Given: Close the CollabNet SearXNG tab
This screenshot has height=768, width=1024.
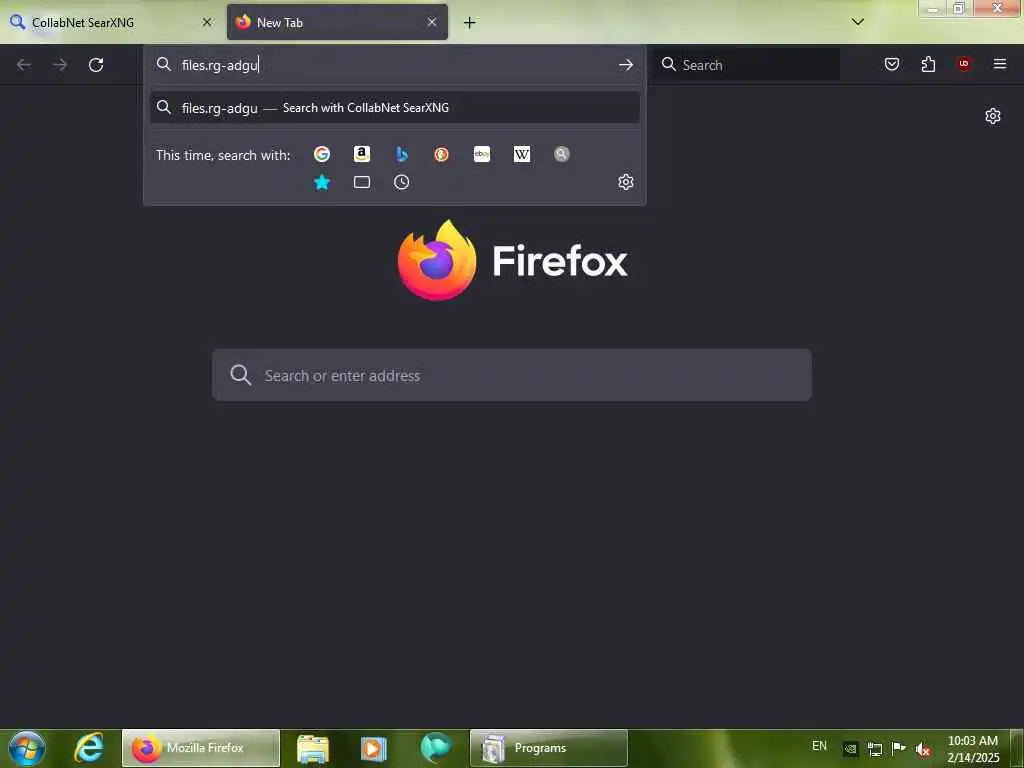Looking at the screenshot, I should tap(207, 22).
